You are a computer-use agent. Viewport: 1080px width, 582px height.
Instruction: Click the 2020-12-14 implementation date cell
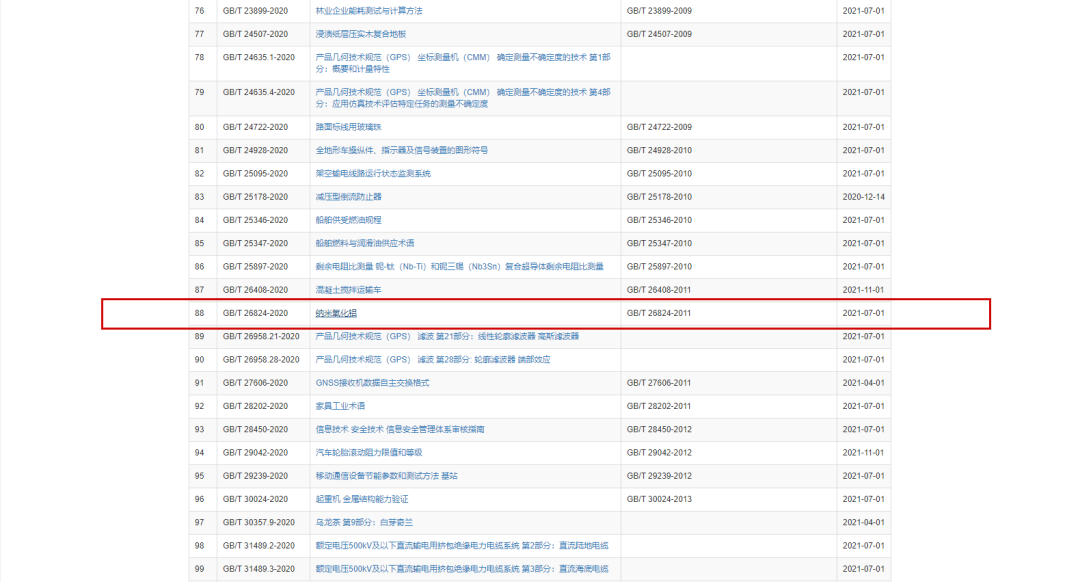coord(863,197)
